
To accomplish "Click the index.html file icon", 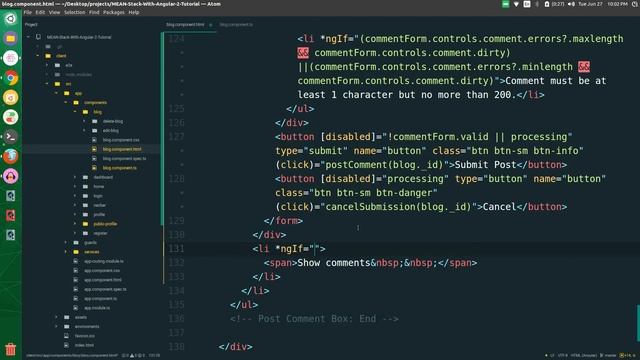I will (67, 345).
